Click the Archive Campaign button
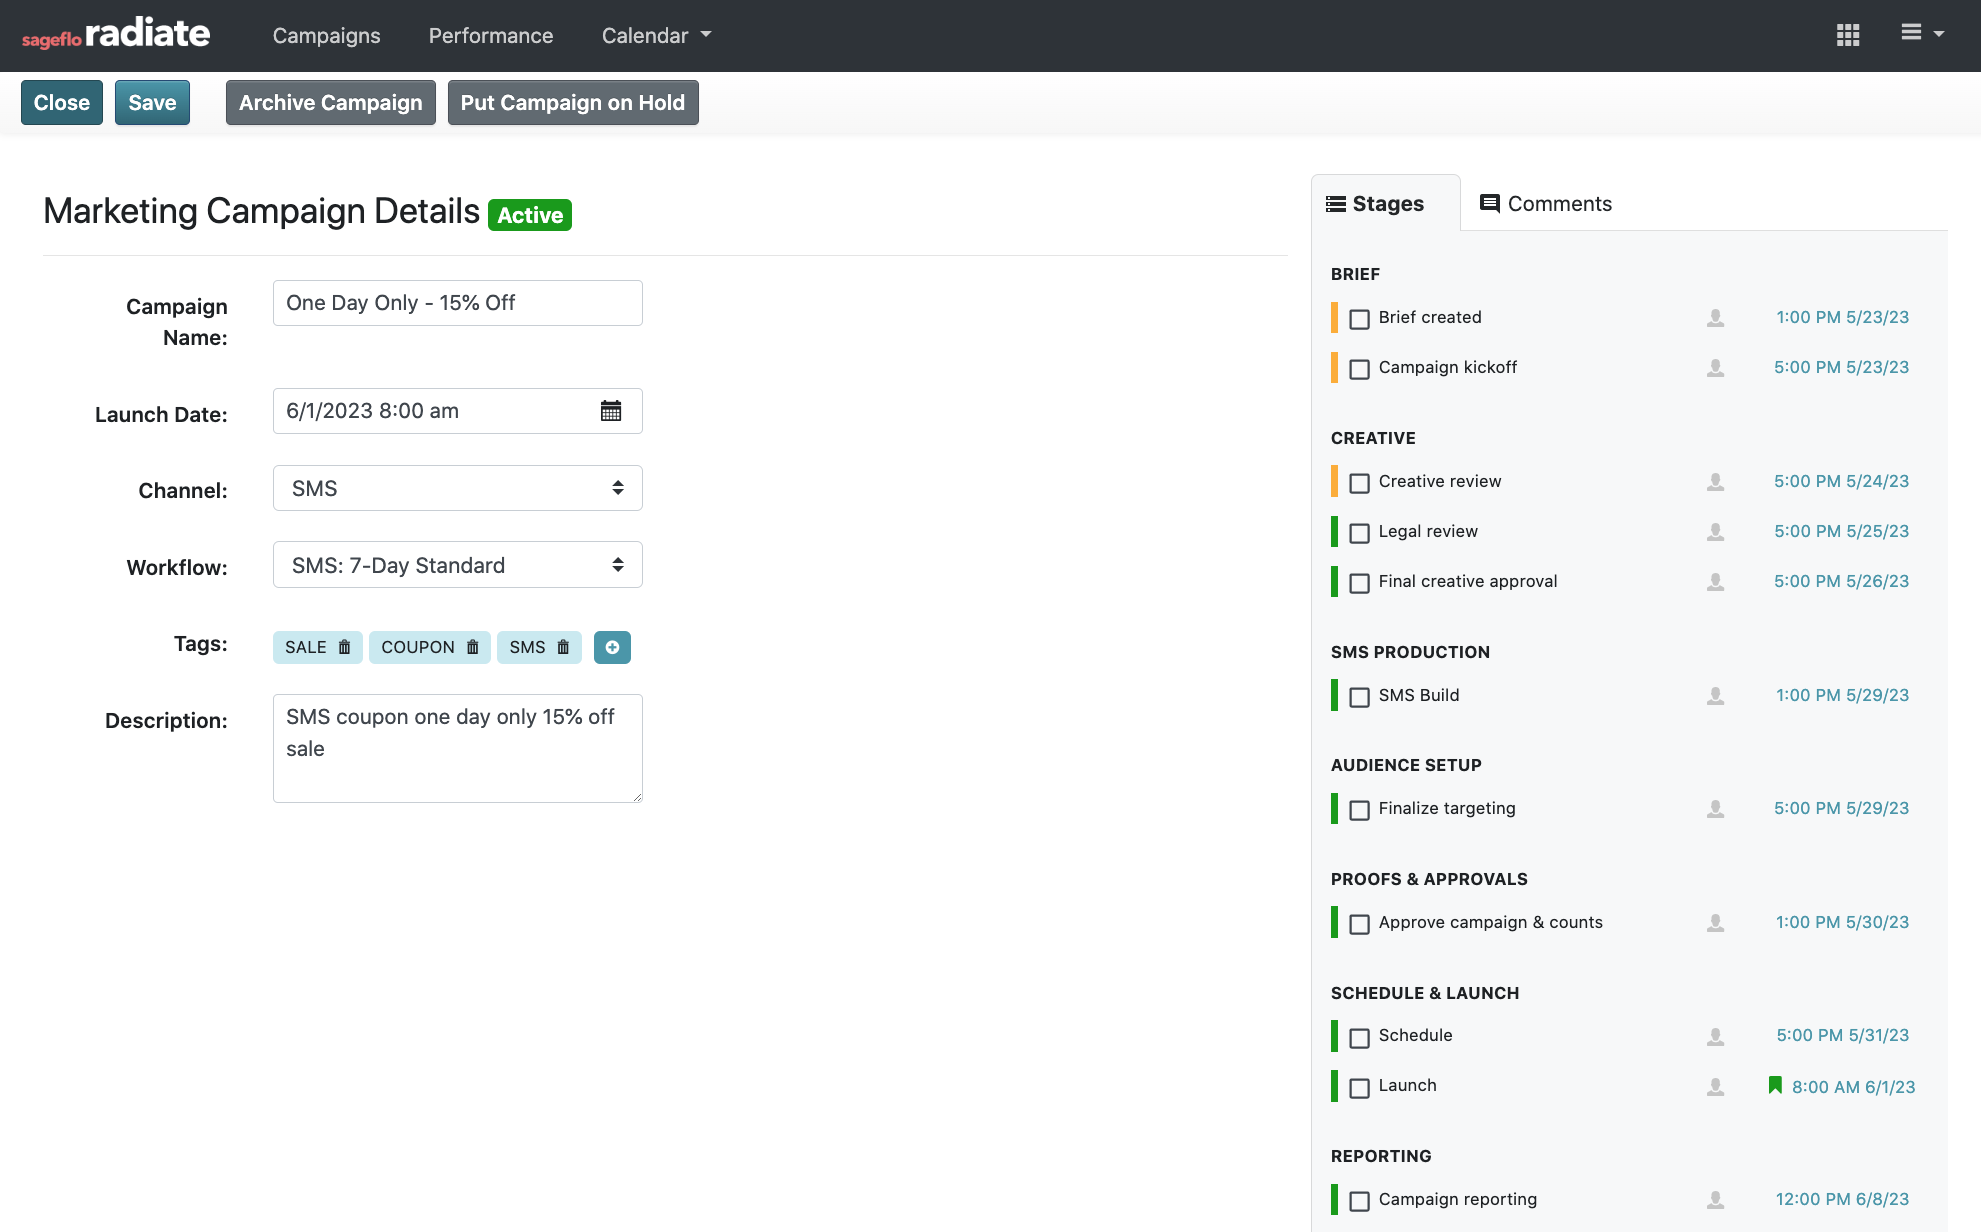Viewport: 1981px width, 1232px height. pyautogui.click(x=330, y=102)
